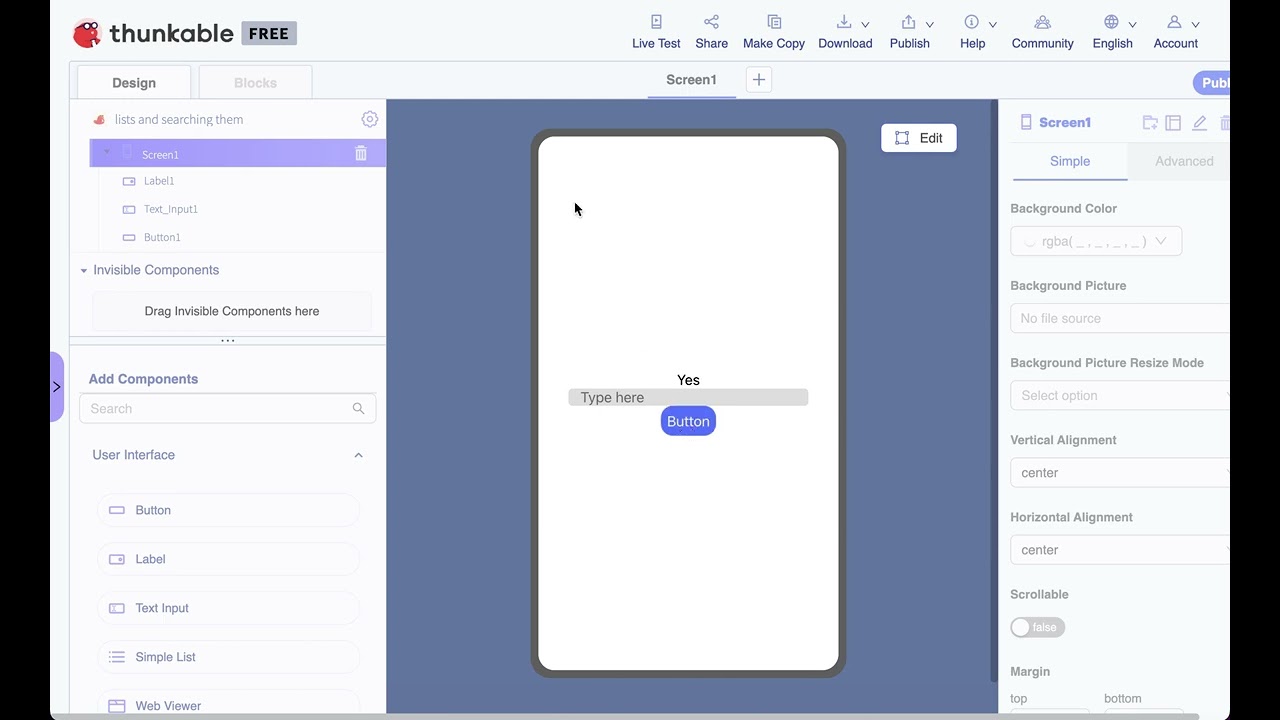Rename Screen1 with pencil icon

click(x=1200, y=123)
